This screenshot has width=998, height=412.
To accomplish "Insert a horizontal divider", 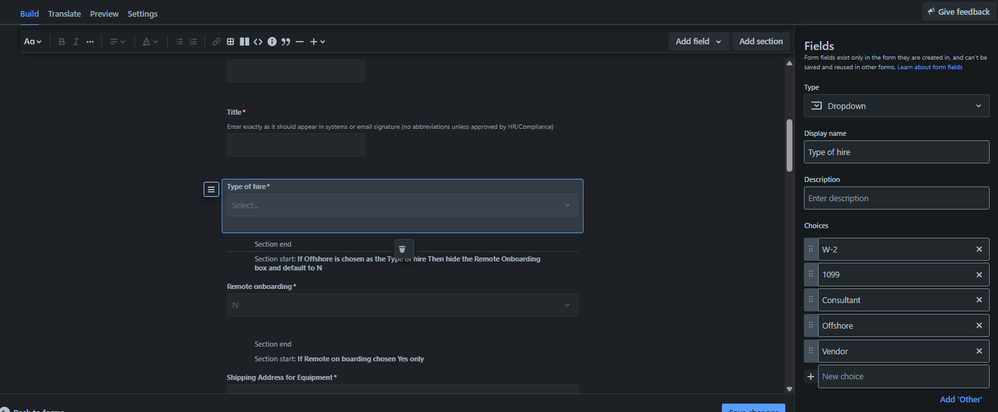I will (x=300, y=41).
